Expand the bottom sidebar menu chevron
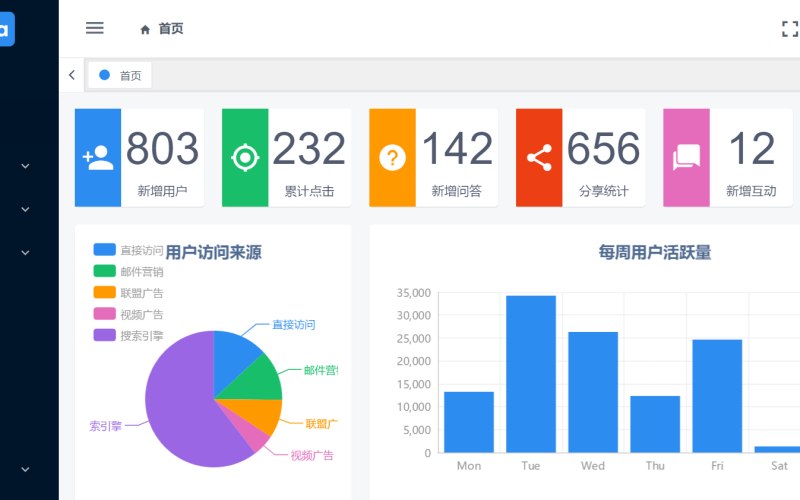Viewport: 800px width, 500px height. pos(25,469)
